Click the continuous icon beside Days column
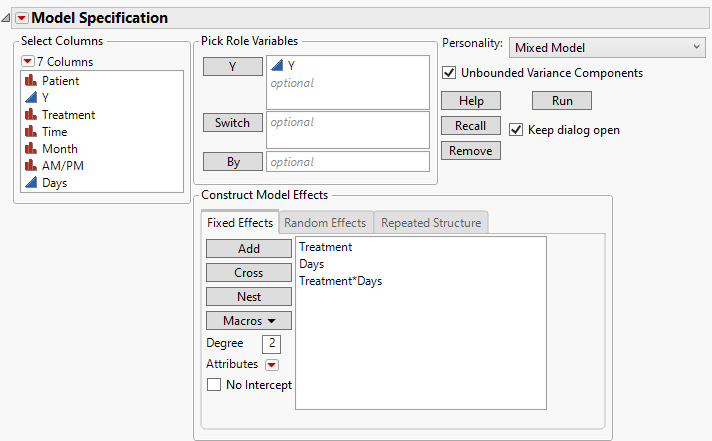The width and height of the screenshot is (712, 441). pyautogui.click(x=31, y=183)
